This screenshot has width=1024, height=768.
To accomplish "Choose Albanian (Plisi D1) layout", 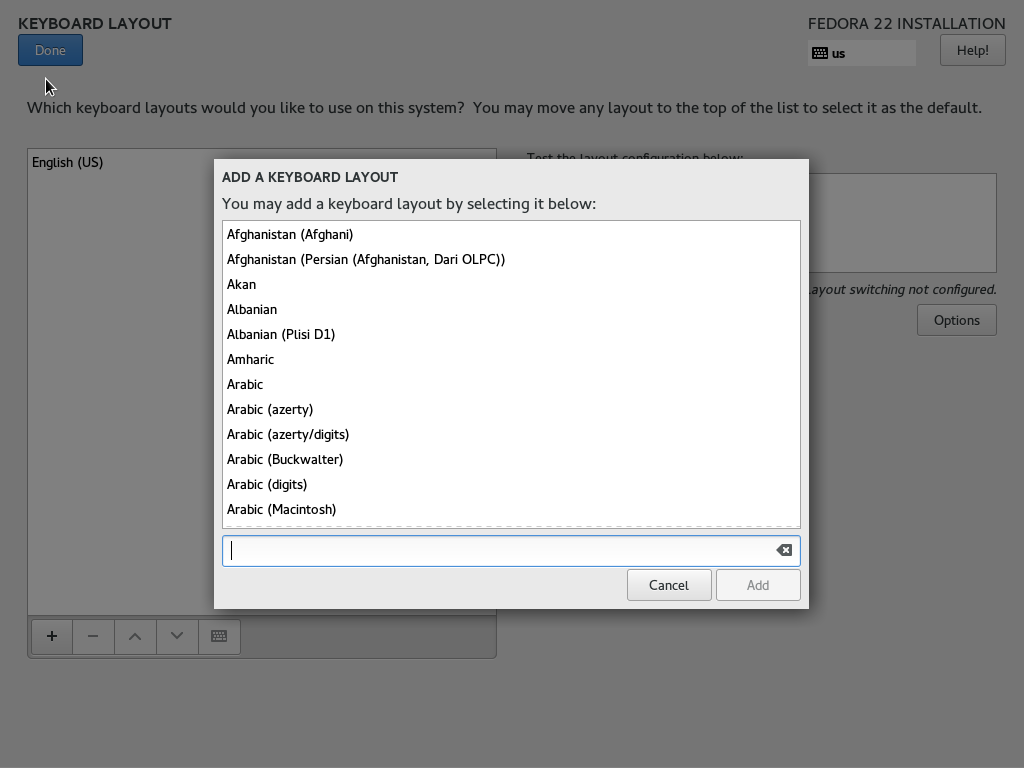I will [x=281, y=334].
